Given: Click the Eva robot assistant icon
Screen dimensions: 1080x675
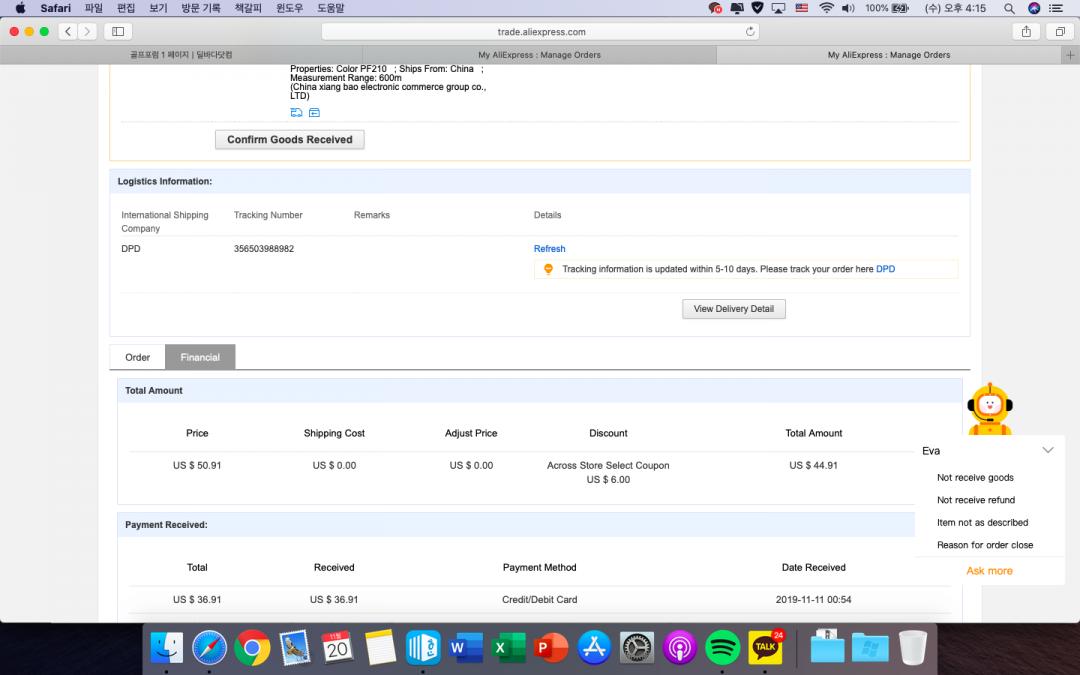Looking at the screenshot, I should [x=989, y=408].
